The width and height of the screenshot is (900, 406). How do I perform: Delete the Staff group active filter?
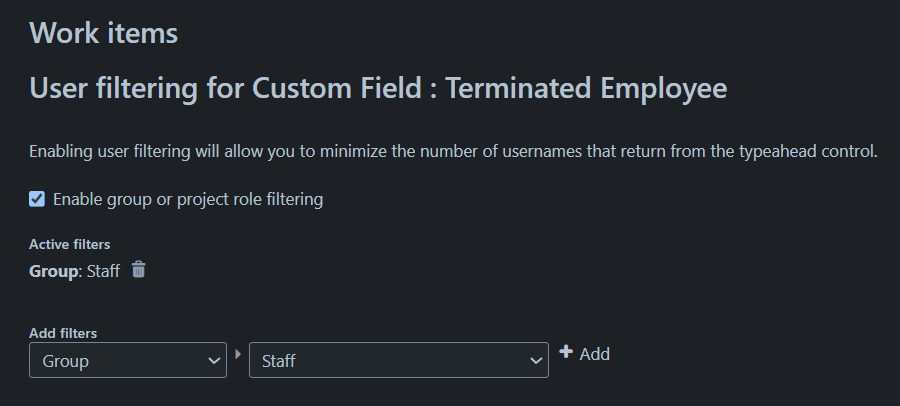tap(139, 270)
